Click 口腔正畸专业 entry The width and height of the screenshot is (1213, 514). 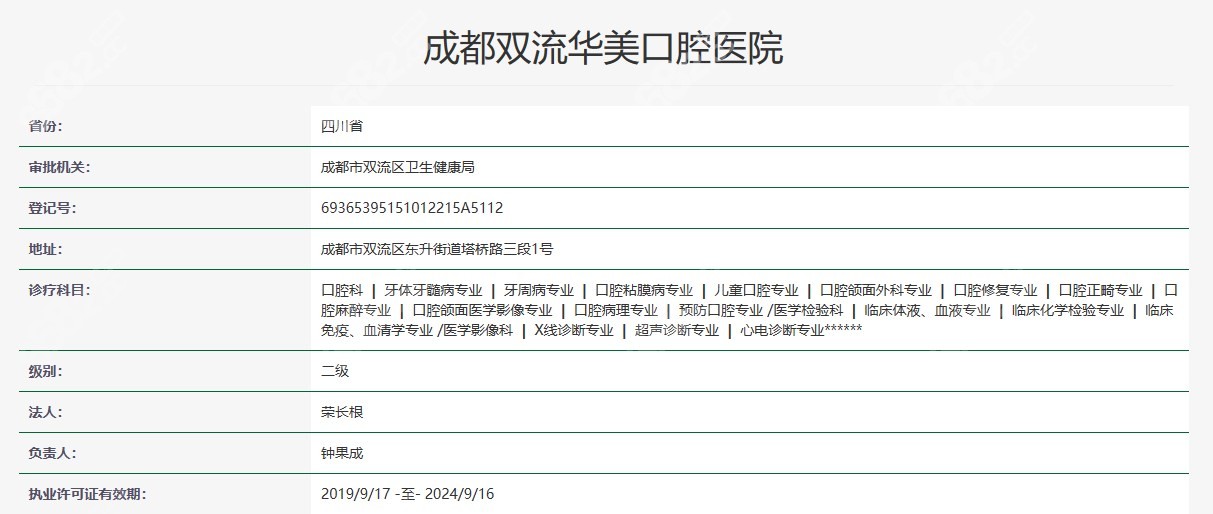click(x=1100, y=290)
